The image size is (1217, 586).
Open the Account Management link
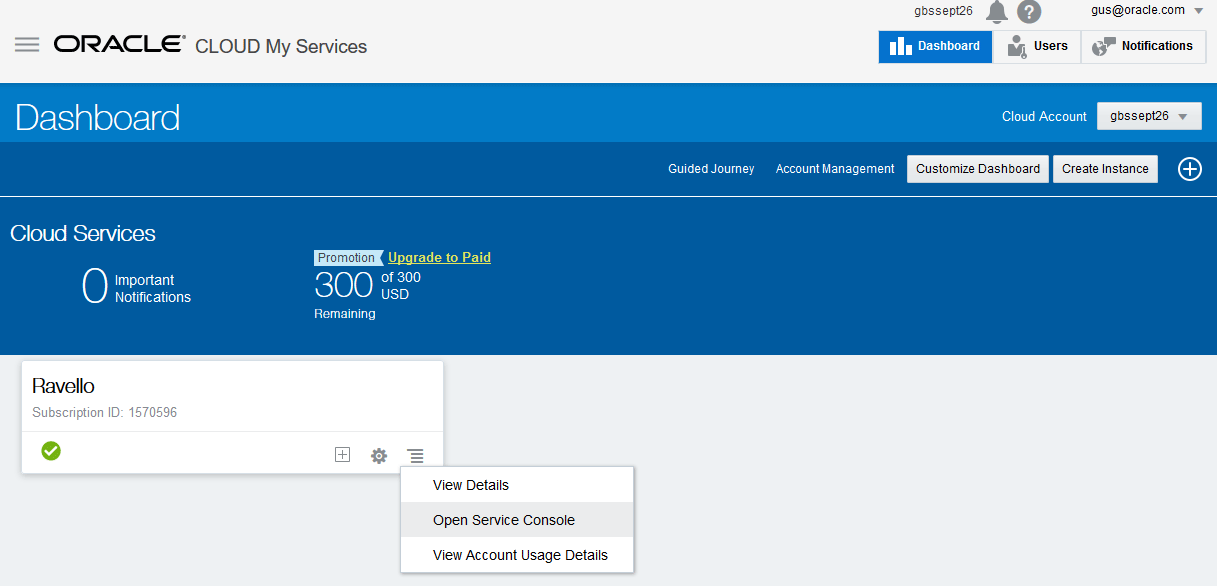[835, 169]
